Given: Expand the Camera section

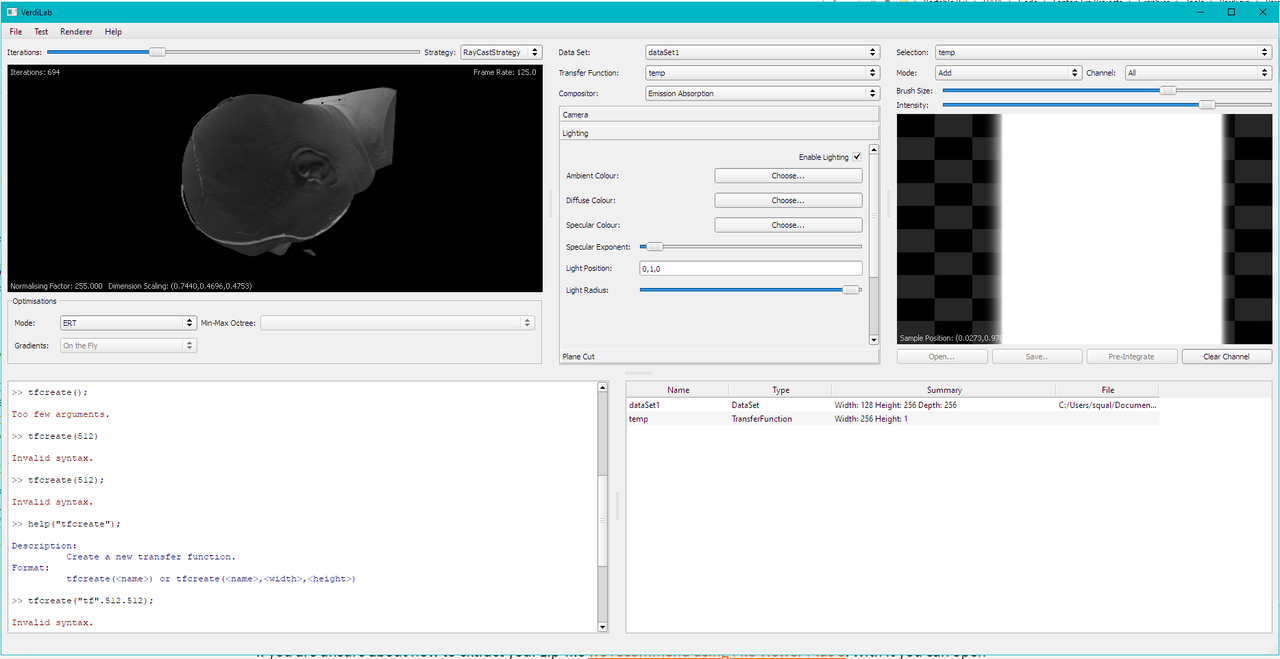Looking at the screenshot, I should click(718, 115).
